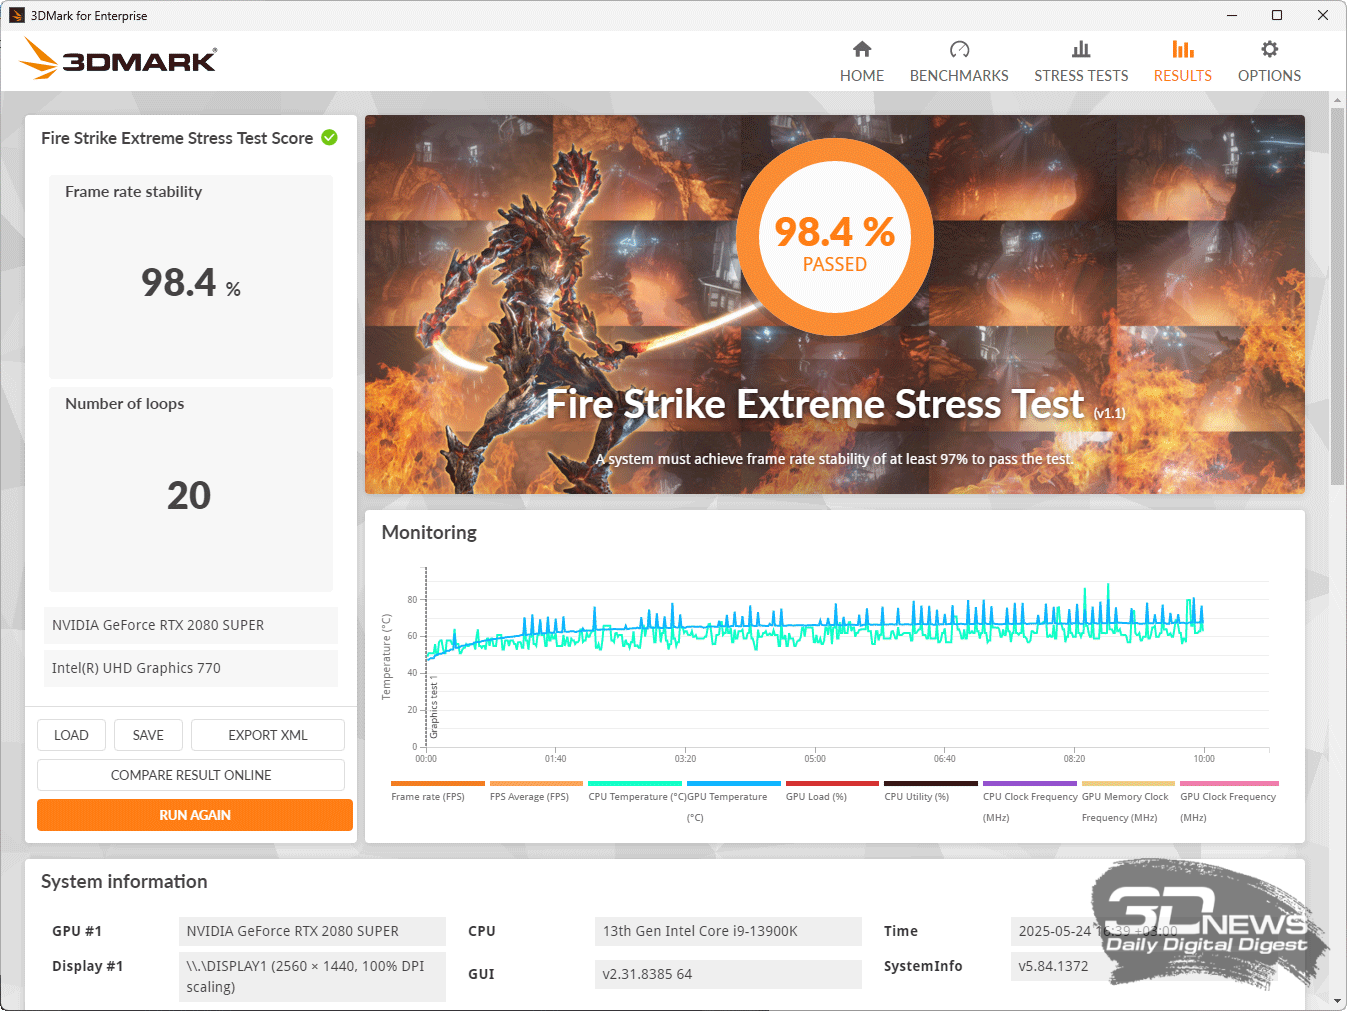Viewport: 1347px width, 1011px height.
Task: Select the Results bar chart icon
Action: [x=1183, y=49]
